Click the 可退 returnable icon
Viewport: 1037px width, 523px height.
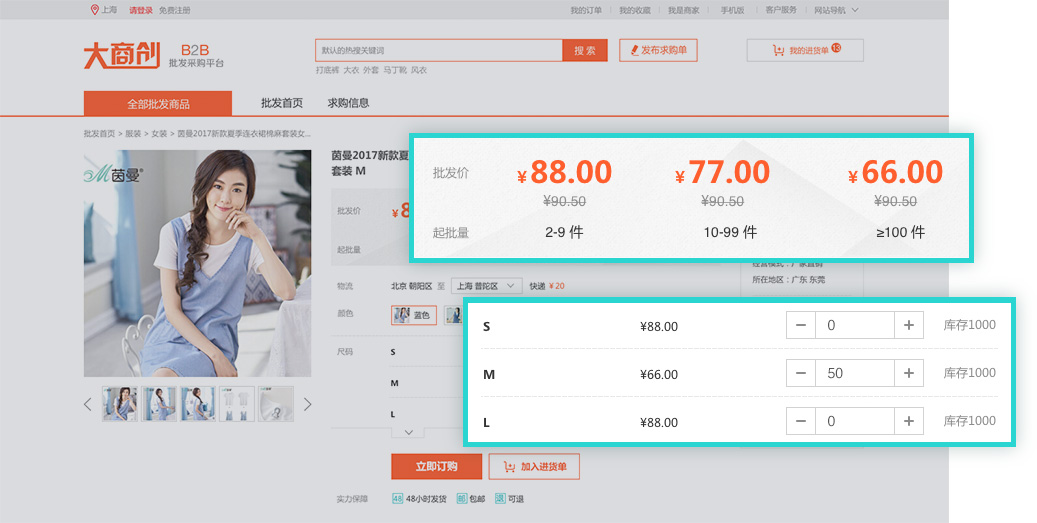[x=500, y=499]
